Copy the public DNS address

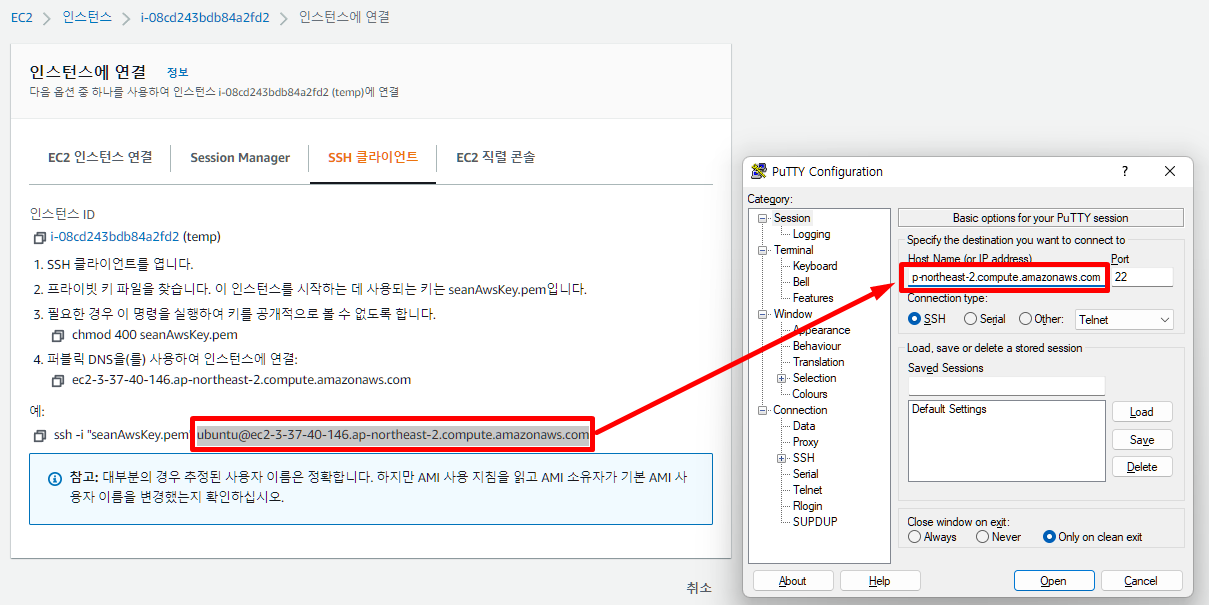pyautogui.click(x=58, y=381)
